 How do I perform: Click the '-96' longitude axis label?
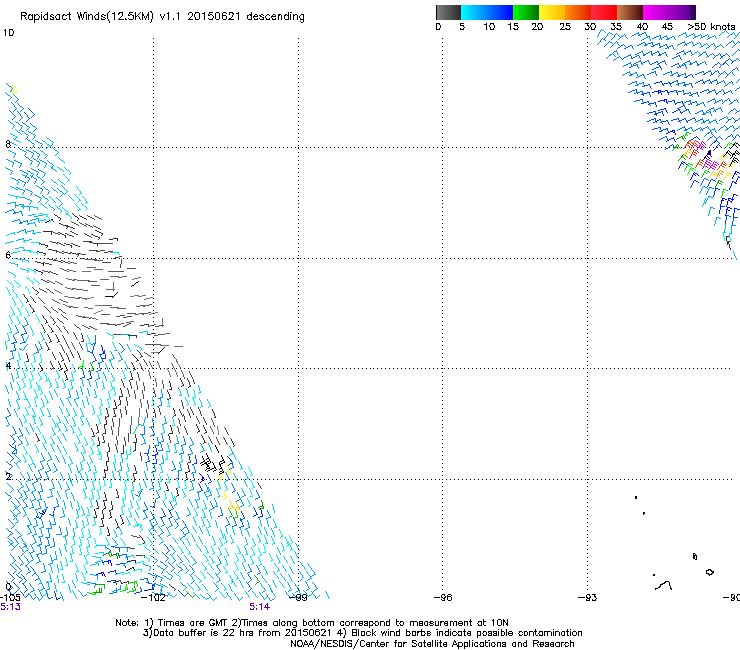click(x=443, y=598)
